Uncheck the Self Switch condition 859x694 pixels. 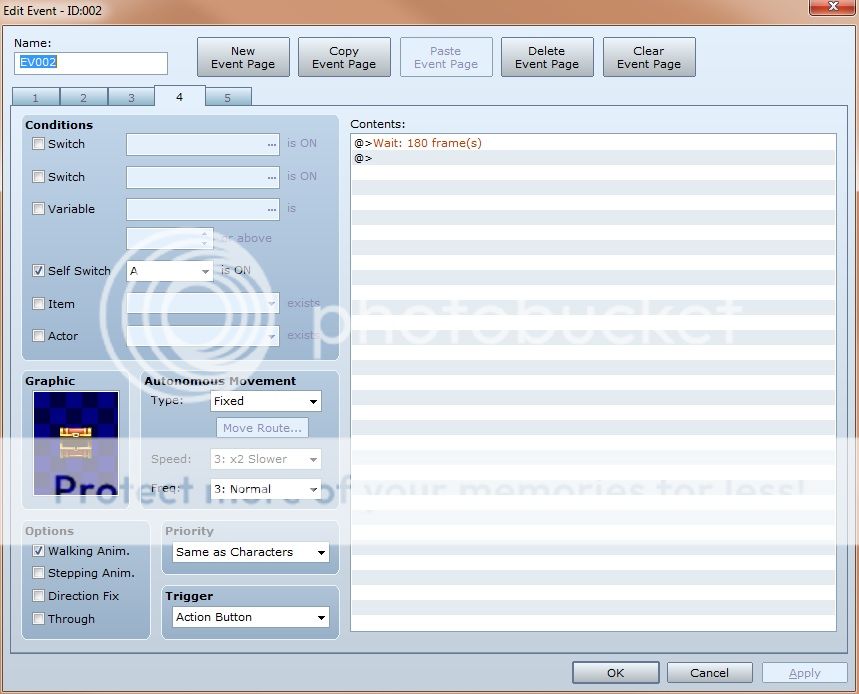click(39, 271)
